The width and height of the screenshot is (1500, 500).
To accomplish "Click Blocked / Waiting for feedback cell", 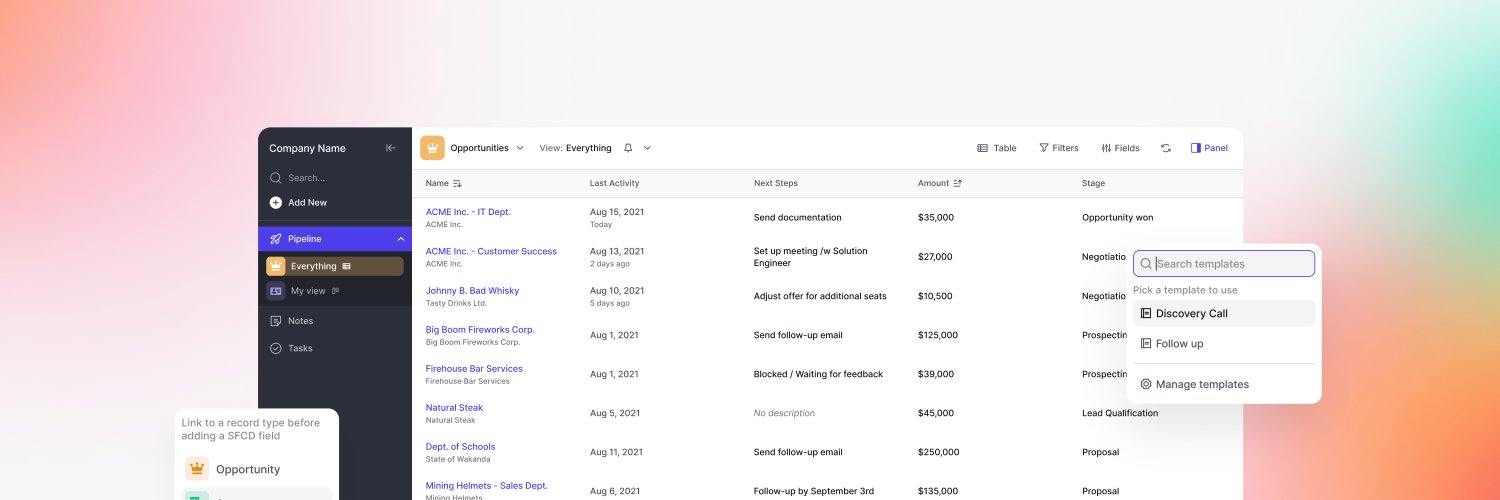I will (818, 374).
